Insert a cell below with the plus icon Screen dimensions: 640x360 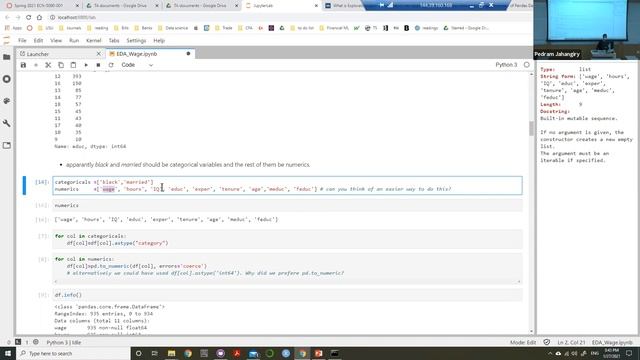click(x=36, y=65)
